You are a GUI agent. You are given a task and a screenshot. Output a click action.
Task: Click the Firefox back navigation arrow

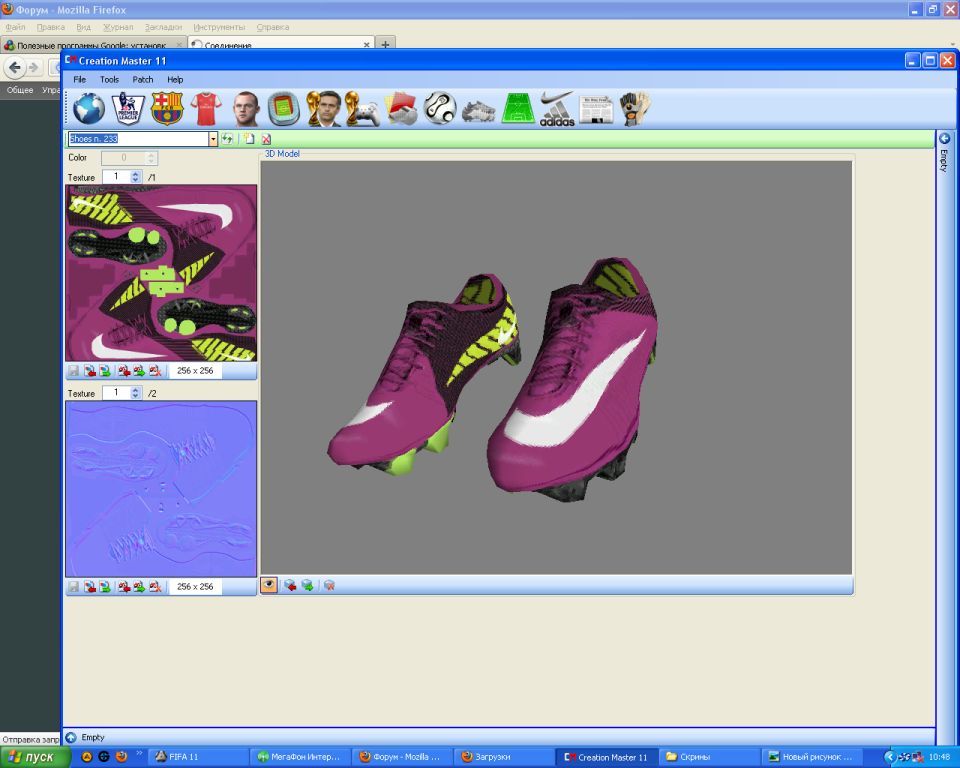[x=15, y=67]
